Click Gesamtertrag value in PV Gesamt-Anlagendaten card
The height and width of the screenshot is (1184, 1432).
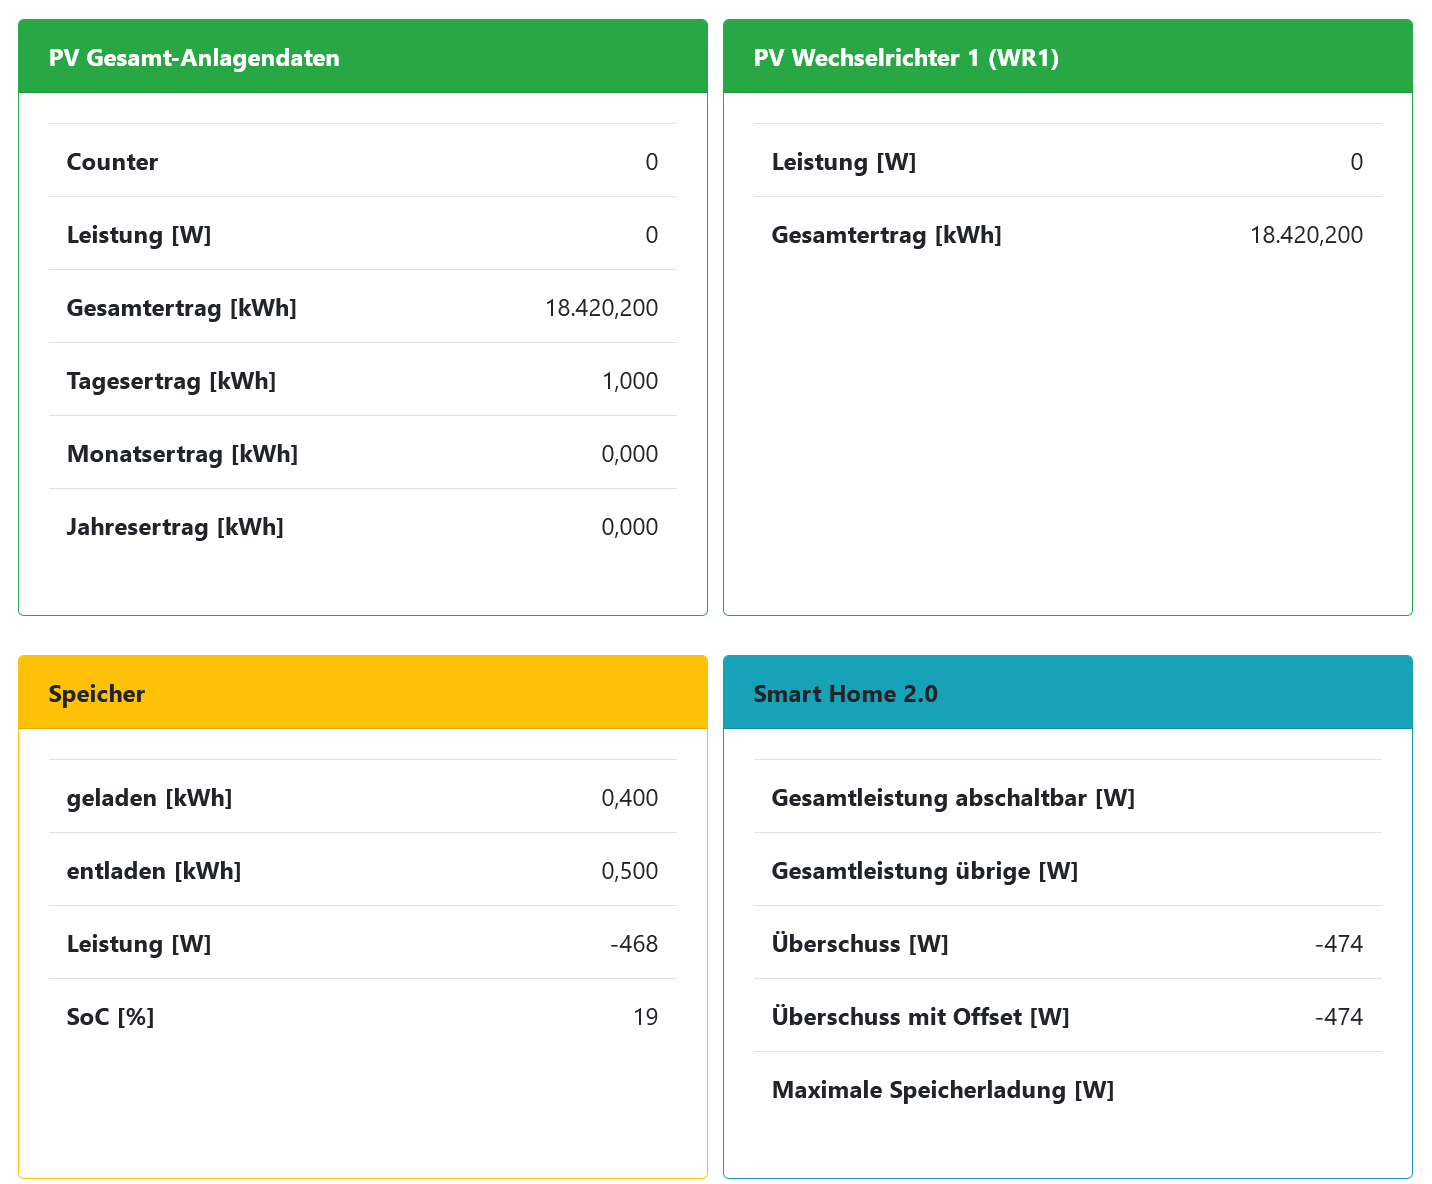(x=601, y=308)
